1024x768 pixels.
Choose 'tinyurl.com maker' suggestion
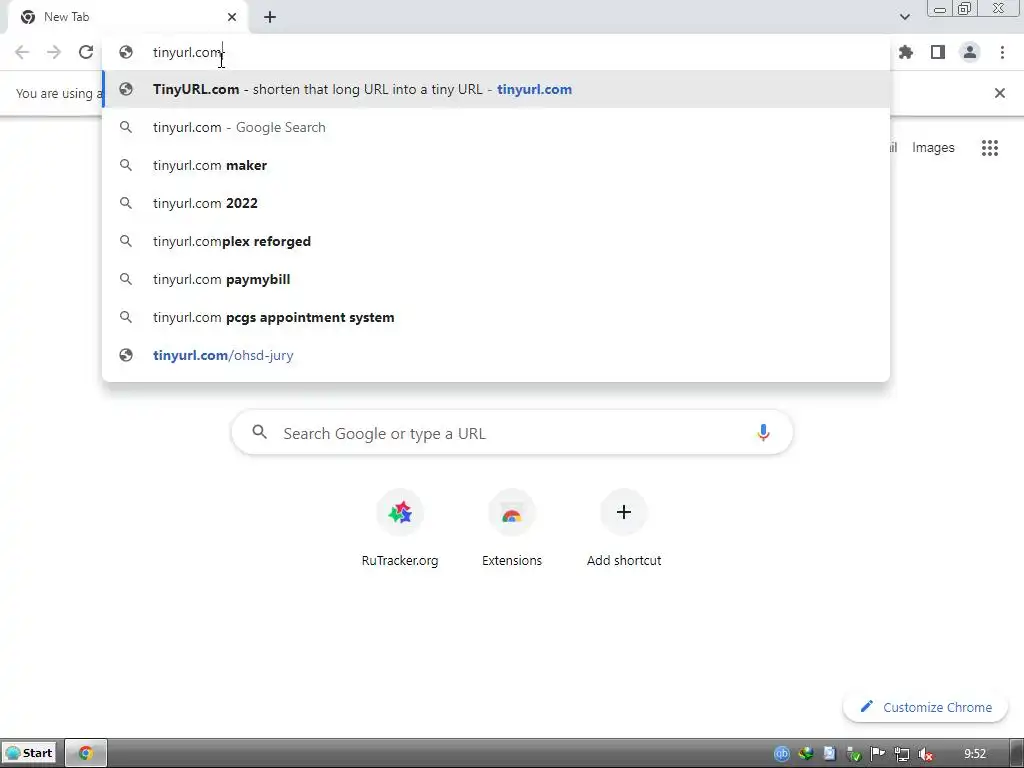(496, 165)
